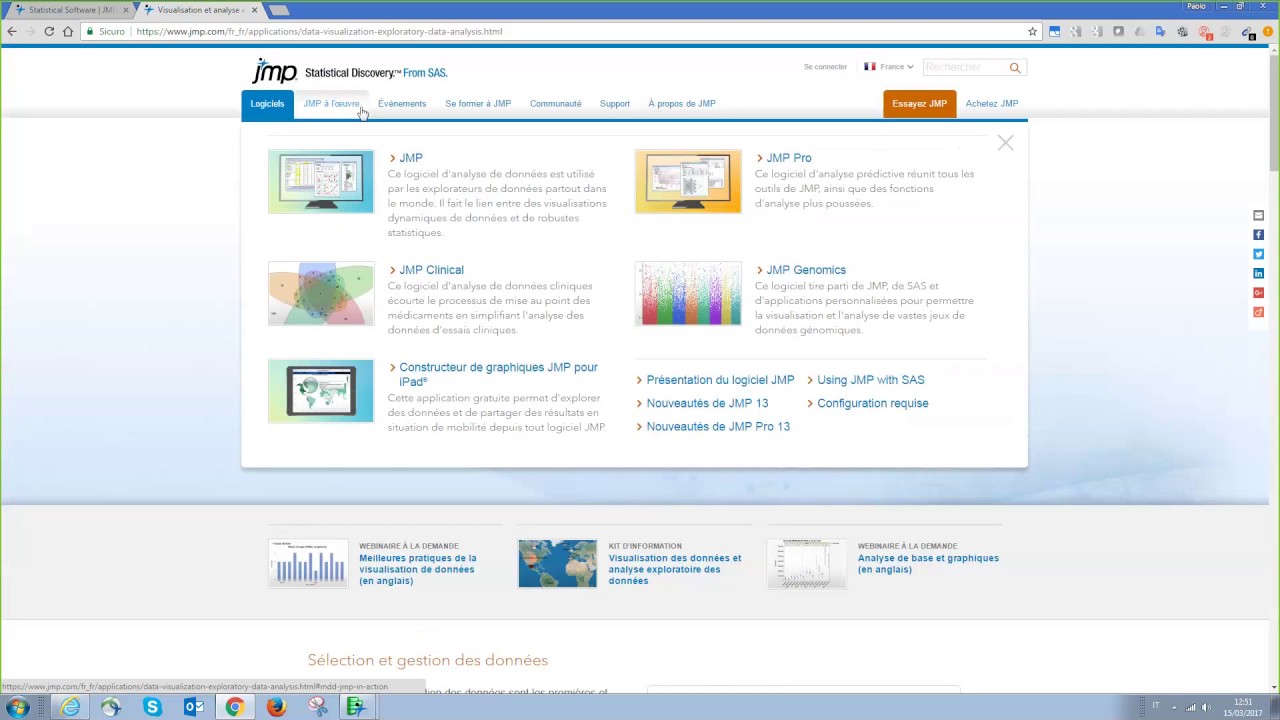This screenshot has width=1280, height=720.
Task: Open the À propos de JMP menu
Action: (682, 104)
